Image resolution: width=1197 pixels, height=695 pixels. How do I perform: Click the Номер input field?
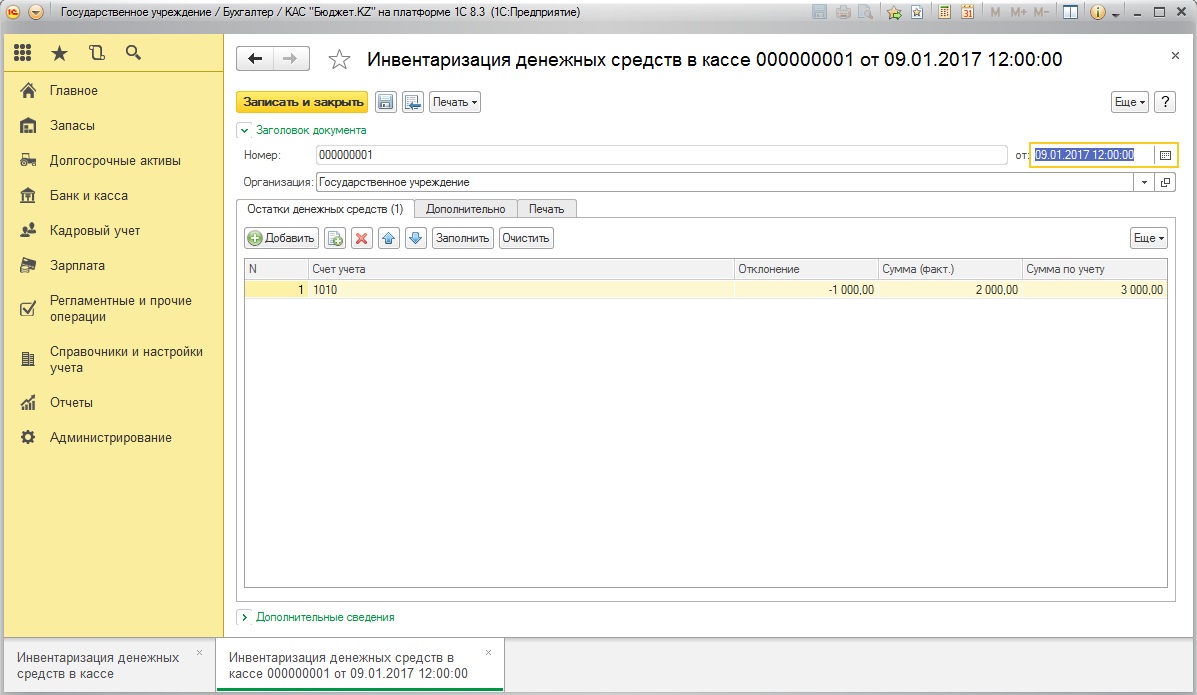pyautogui.click(x=661, y=155)
